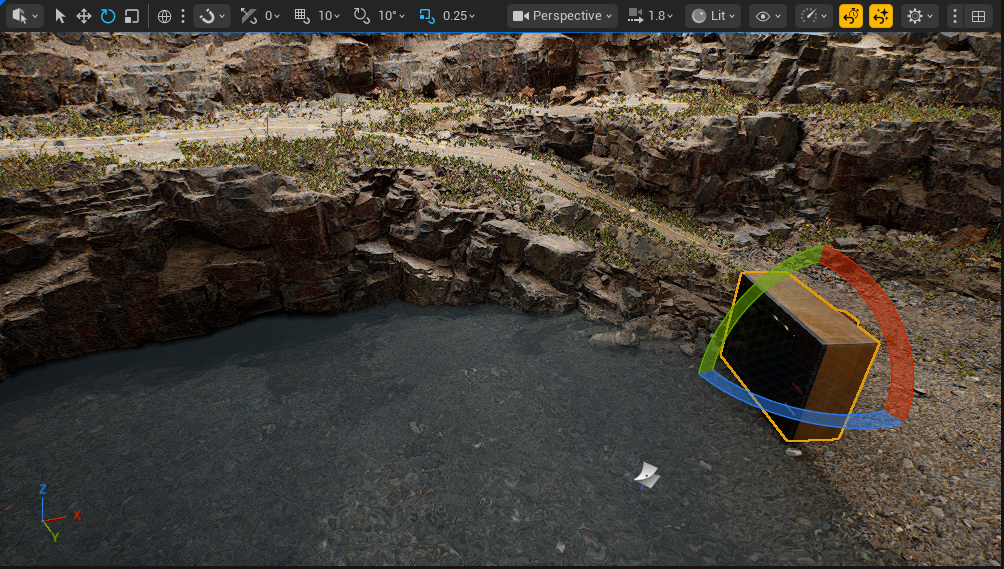This screenshot has height=569, width=1004.
Task: Click the blue rotation gizmo arc
Action: (807, 416)
